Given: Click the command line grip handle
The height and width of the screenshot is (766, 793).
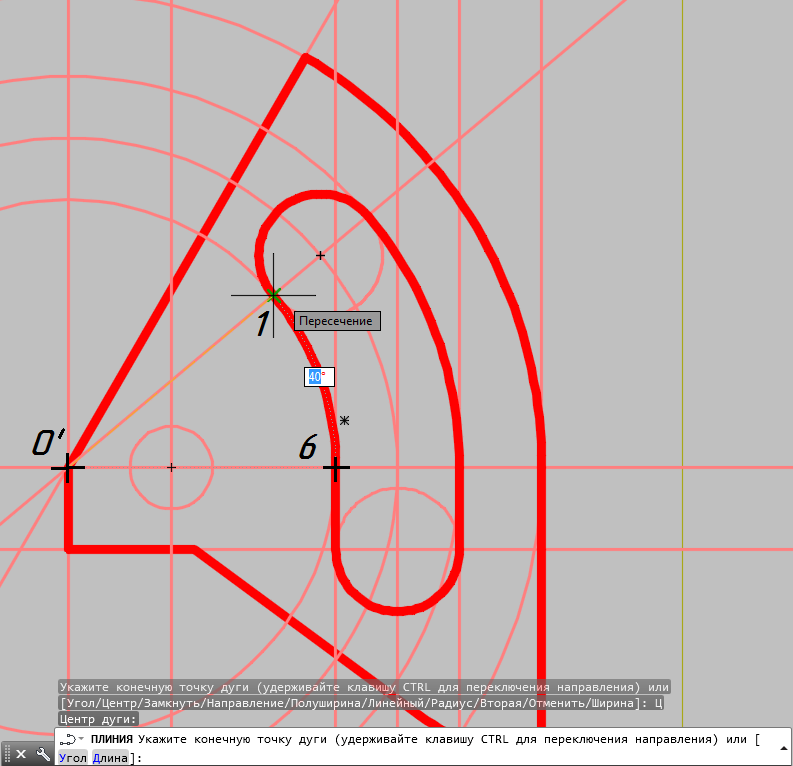Looking at the screenshot, I should click(7, 755).
